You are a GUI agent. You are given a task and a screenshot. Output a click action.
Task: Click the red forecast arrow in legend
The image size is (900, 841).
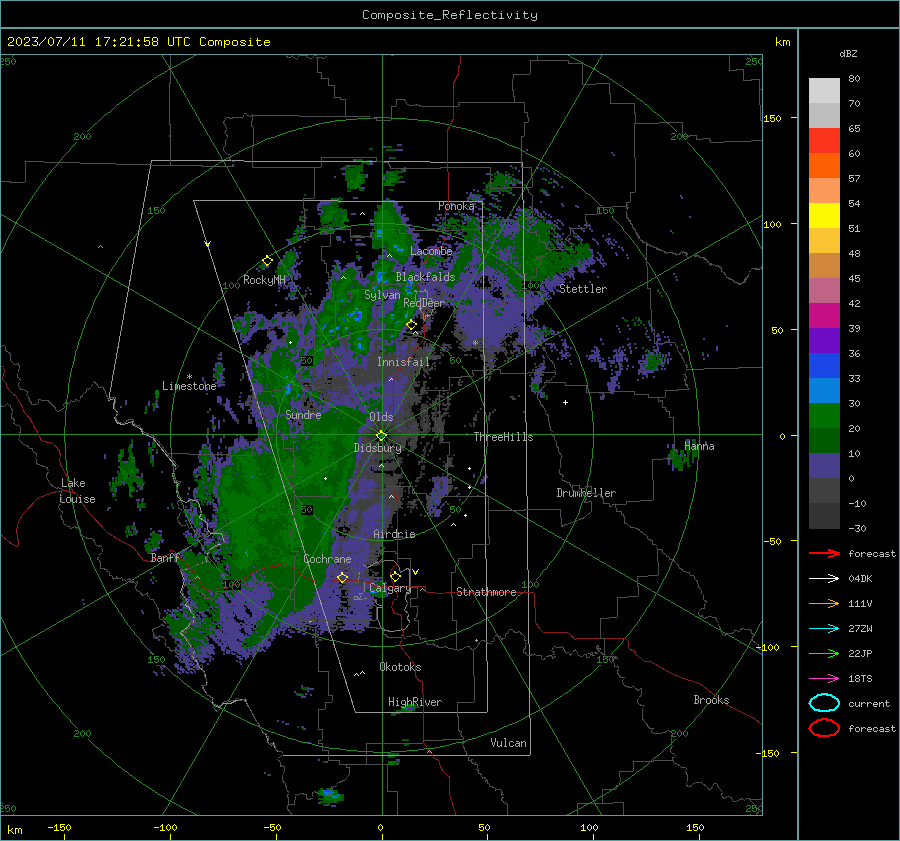coord(824,553)
